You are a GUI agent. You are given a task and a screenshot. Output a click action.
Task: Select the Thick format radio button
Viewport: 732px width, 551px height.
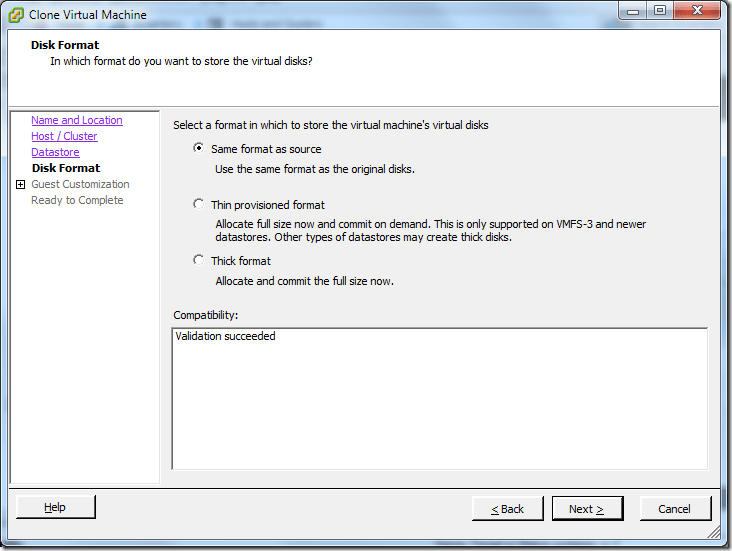point(198,260)
